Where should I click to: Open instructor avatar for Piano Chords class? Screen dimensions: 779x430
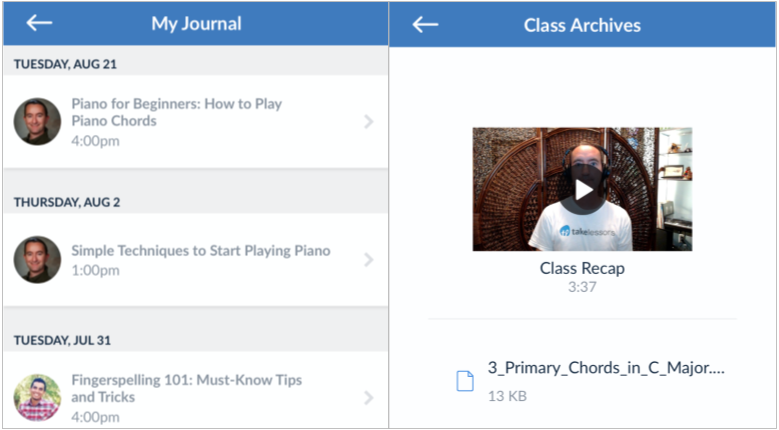[x=37, y=122]
